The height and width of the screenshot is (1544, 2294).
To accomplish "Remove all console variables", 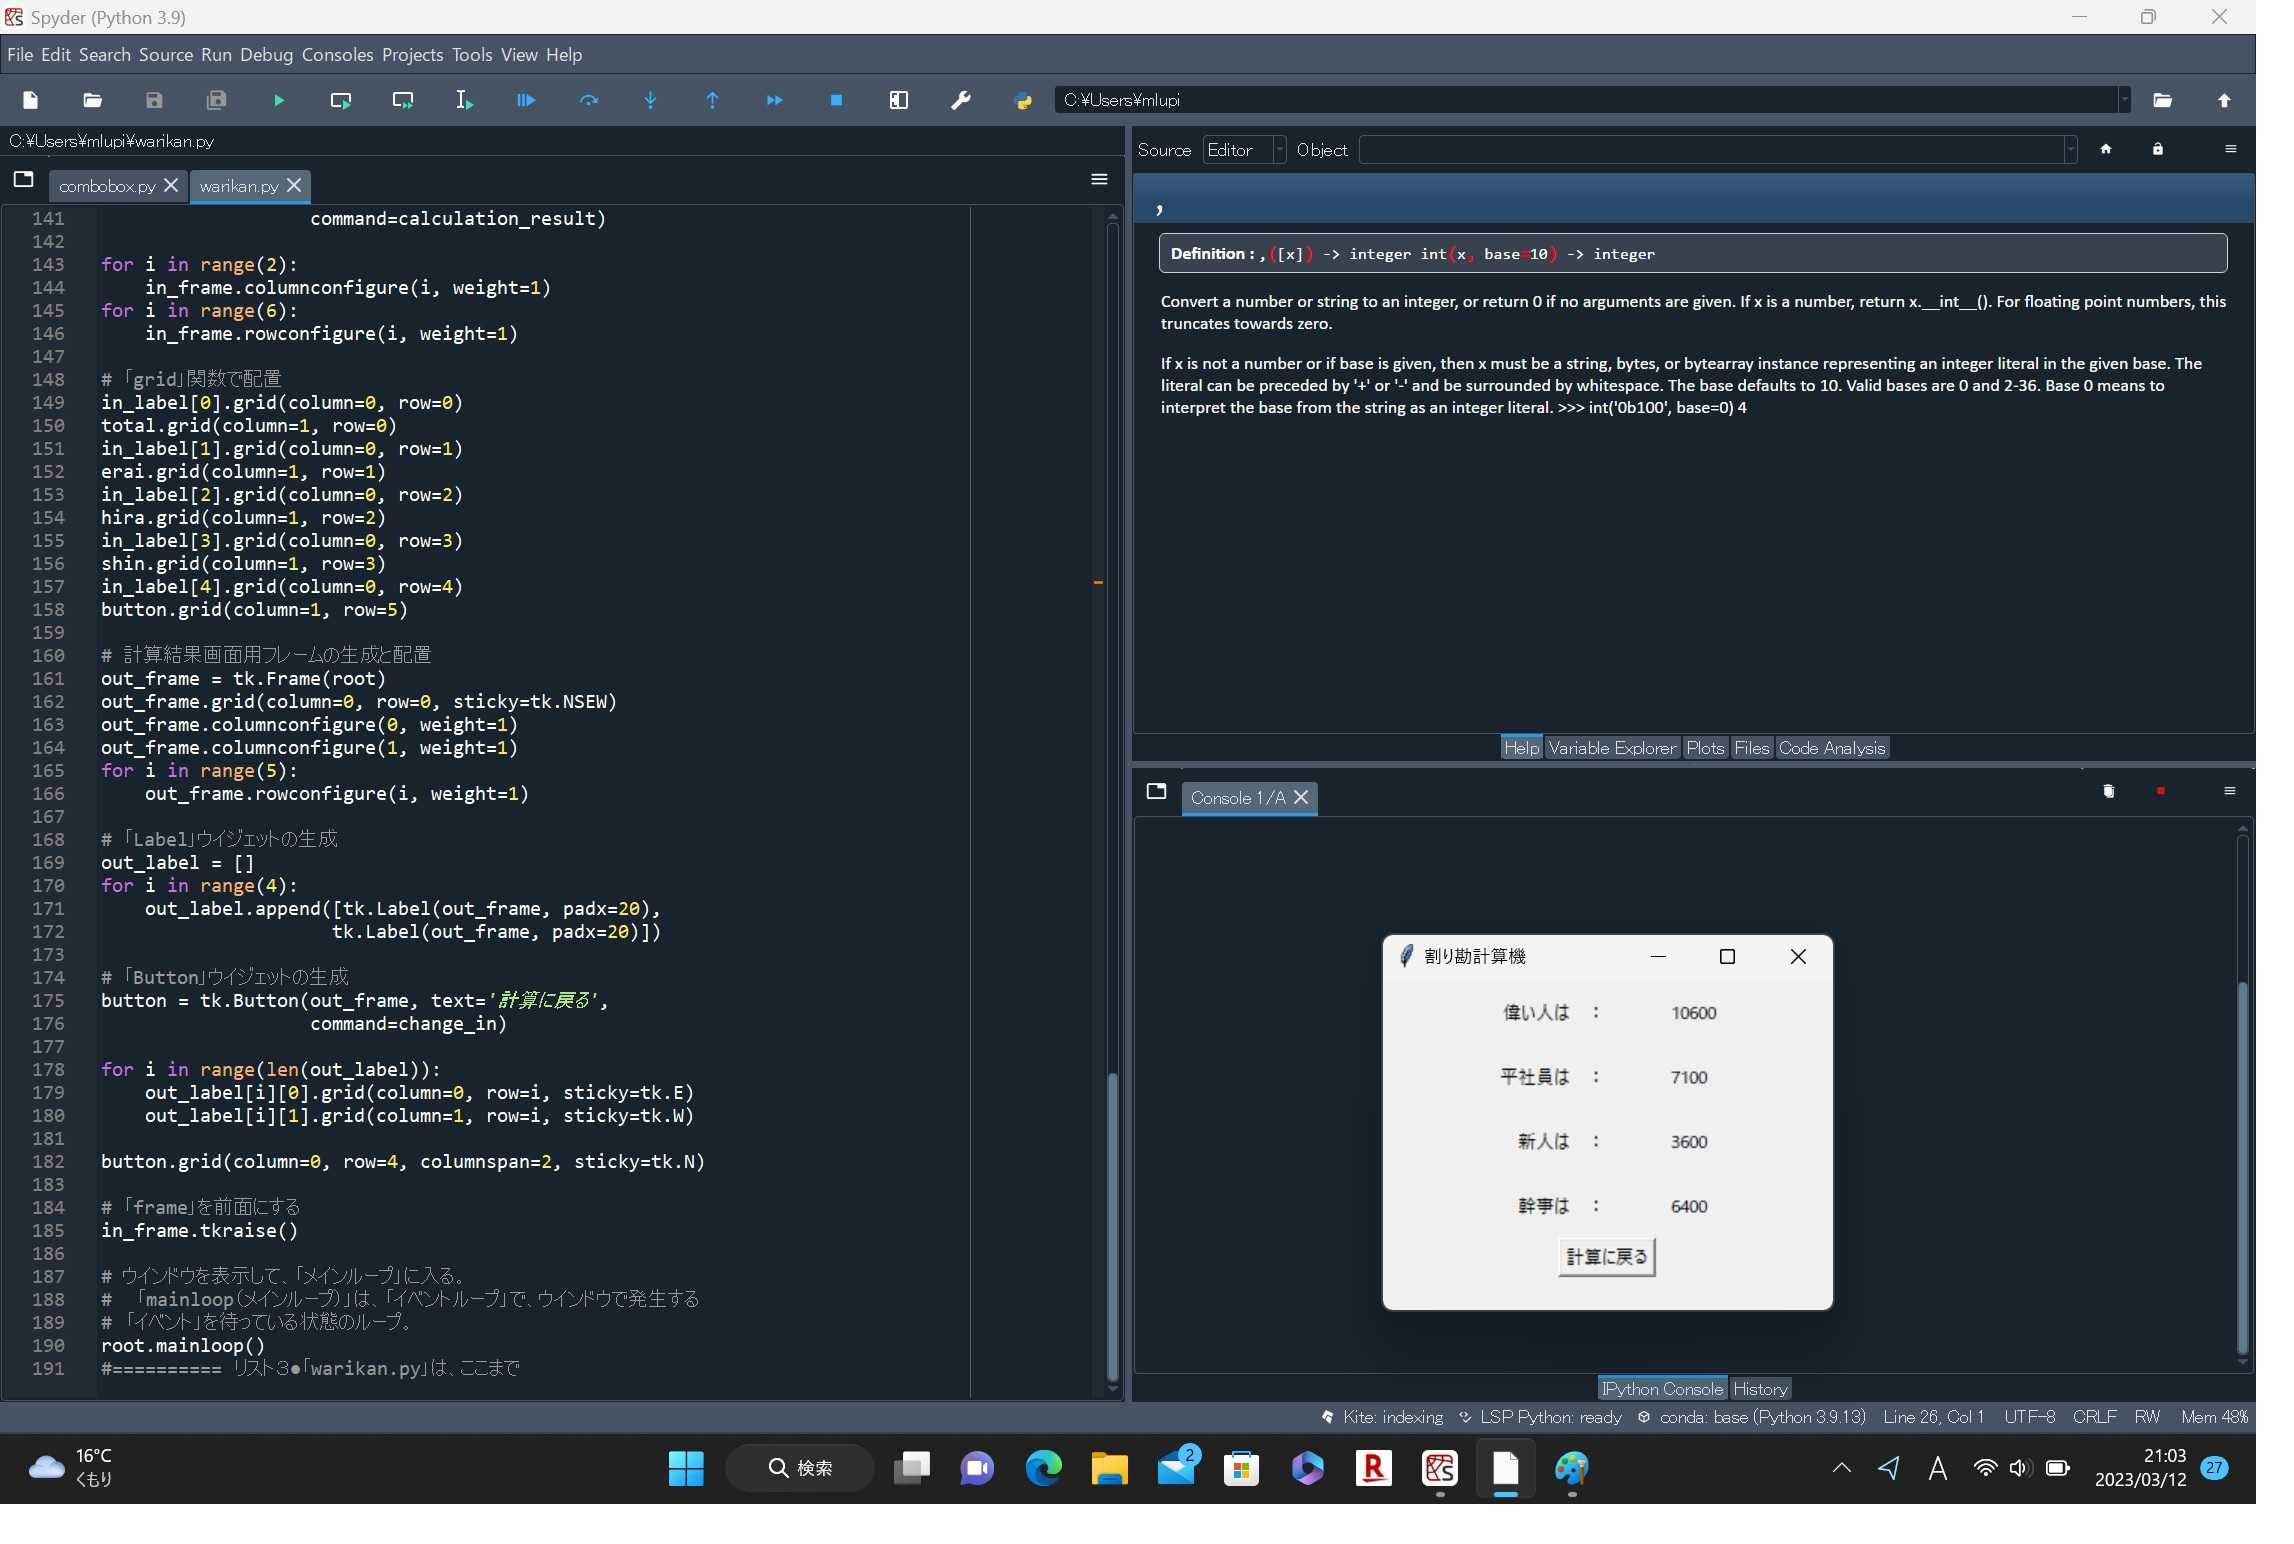I will pyautogui.click(x=2109, y=790).
